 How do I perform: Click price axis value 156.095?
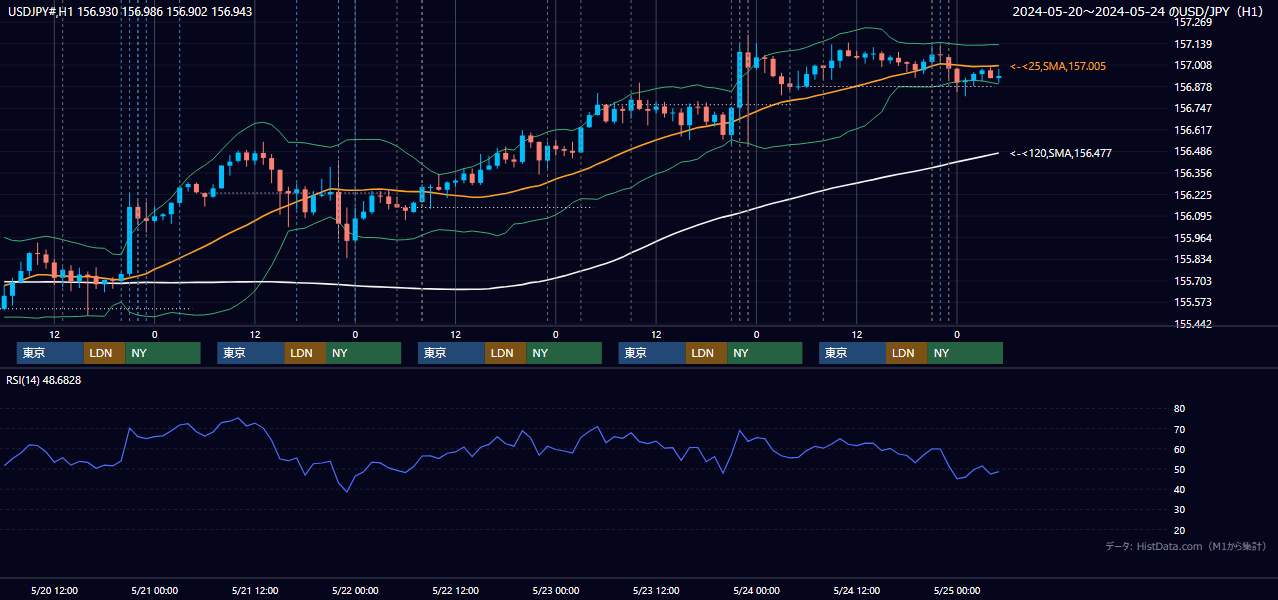(1193, 216)
